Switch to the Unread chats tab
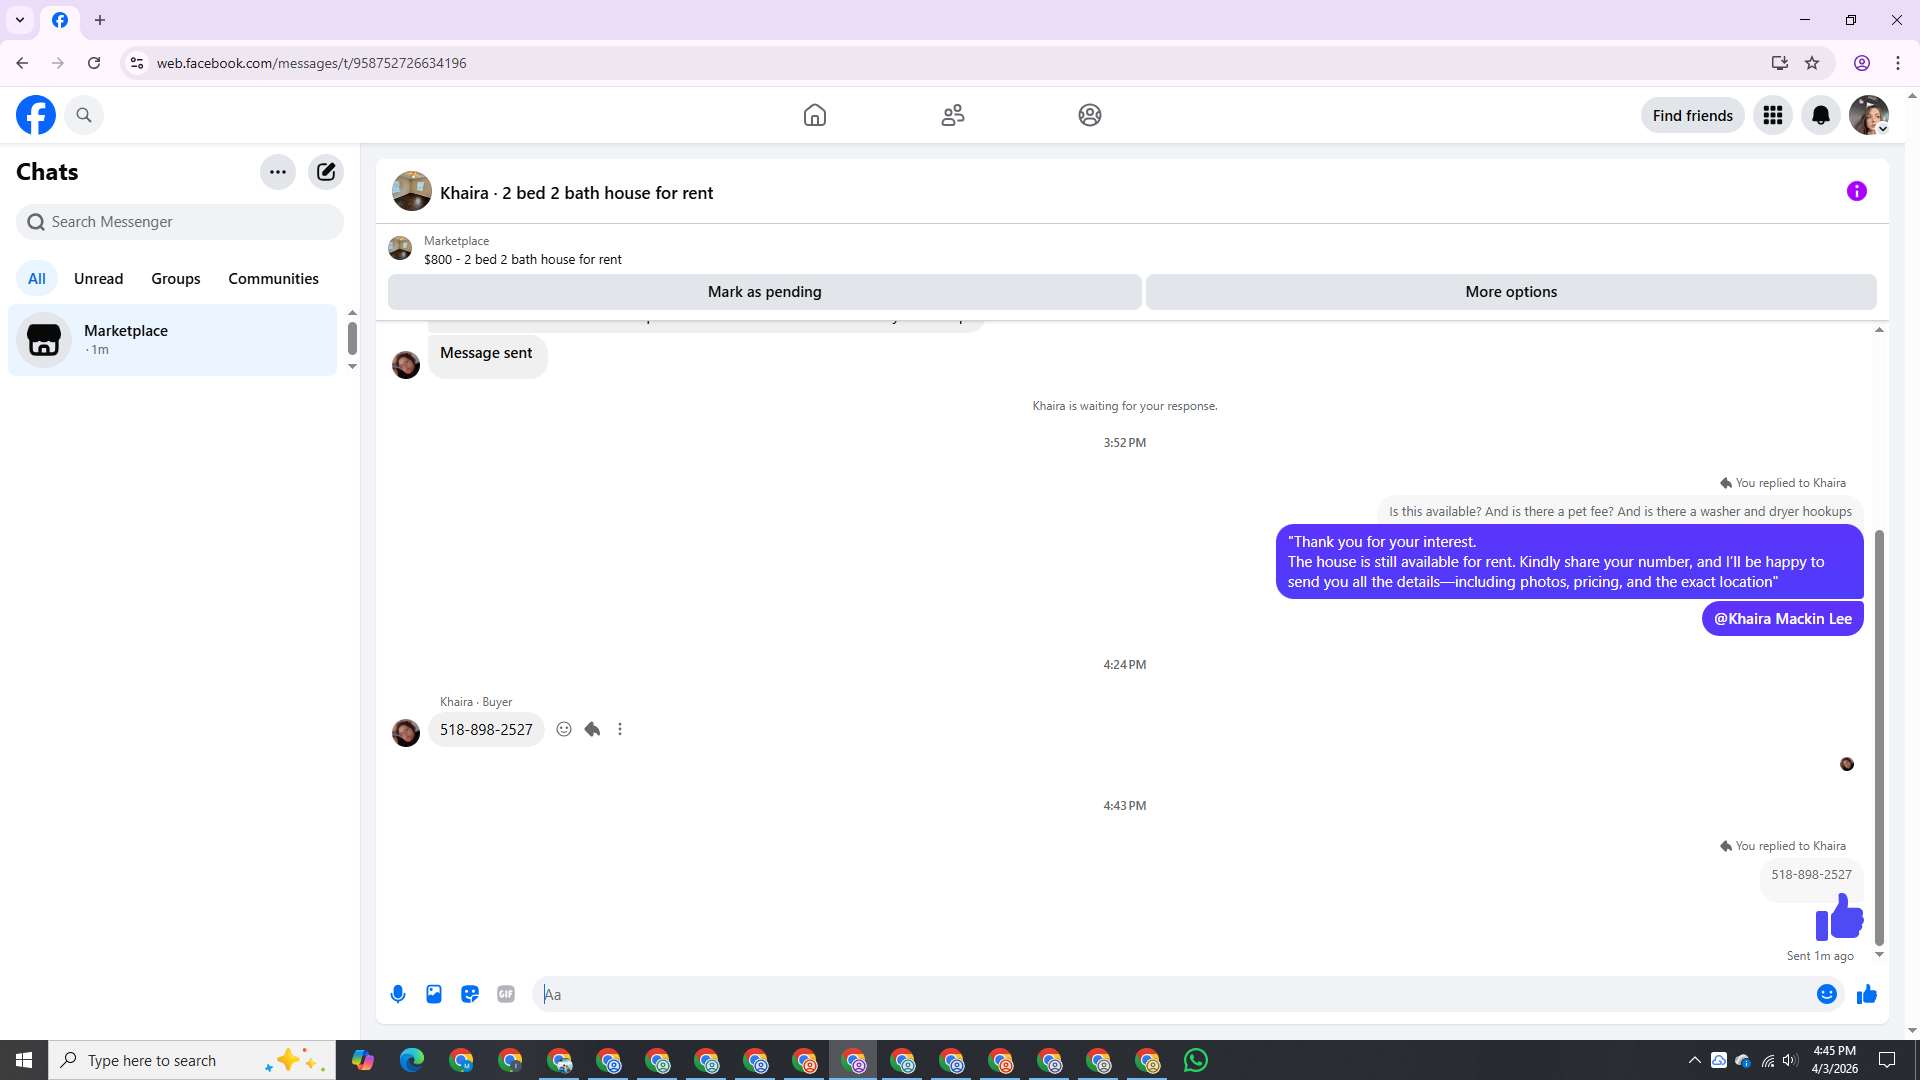The width and height of the screenshot is (1920, 1080). [98, 279]
